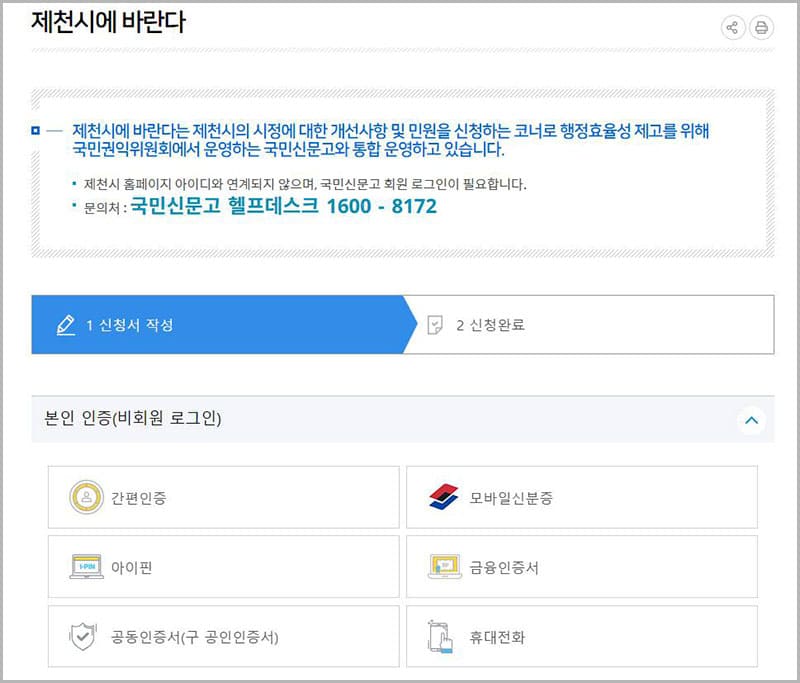Click the 금융인증서 certificate icon
Screen dimensions: 800x683
[x=443, y=567]
